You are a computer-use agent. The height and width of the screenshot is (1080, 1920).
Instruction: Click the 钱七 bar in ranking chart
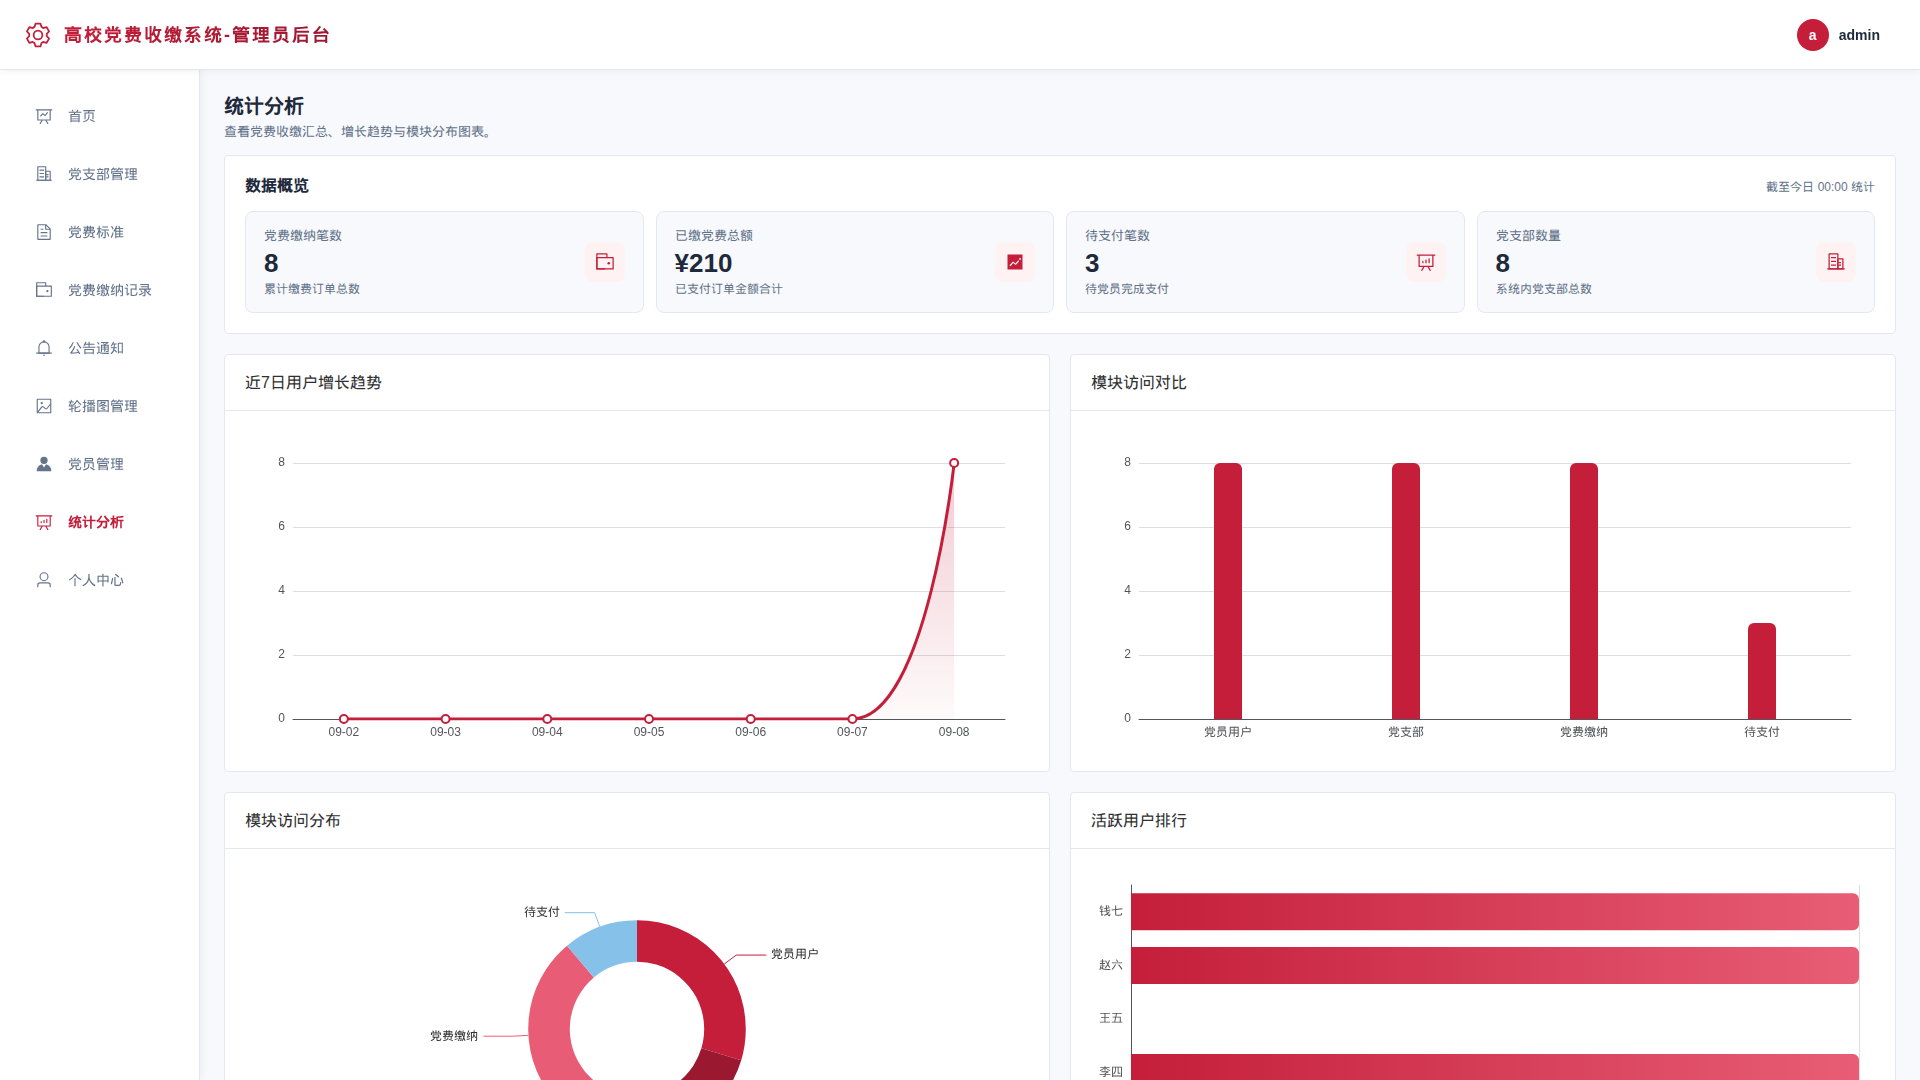pyautogui.click(x=1495, y=912)
